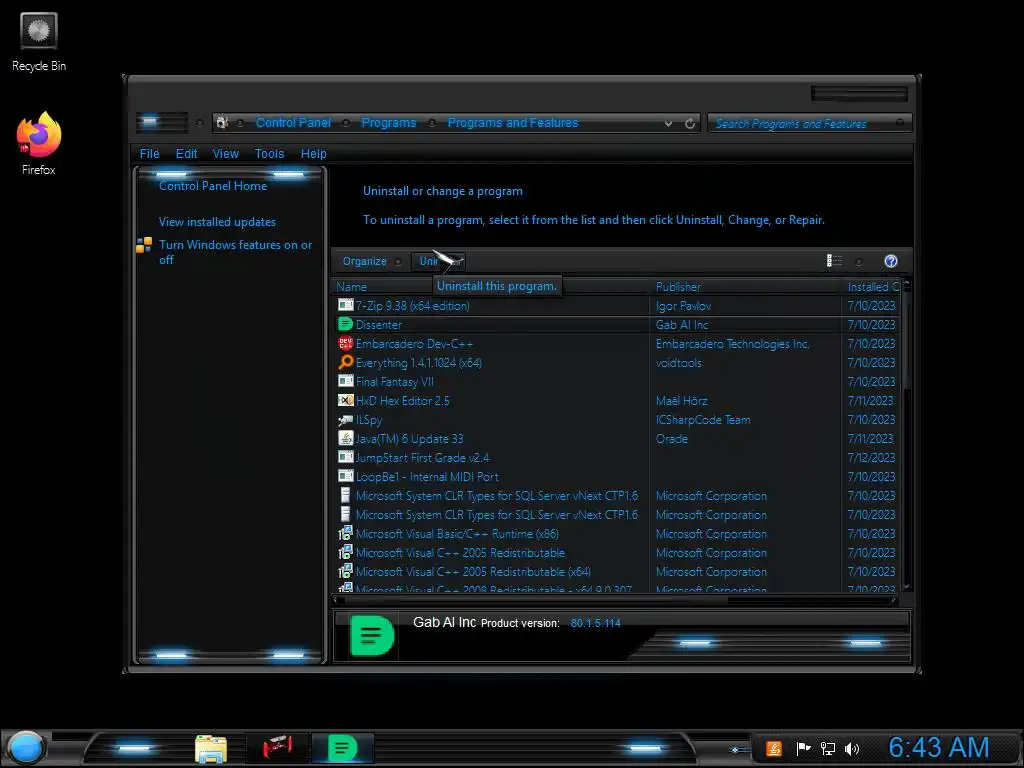Click the HxD Hex Editor icon
1024x768 pixels.
pos(345,400)
